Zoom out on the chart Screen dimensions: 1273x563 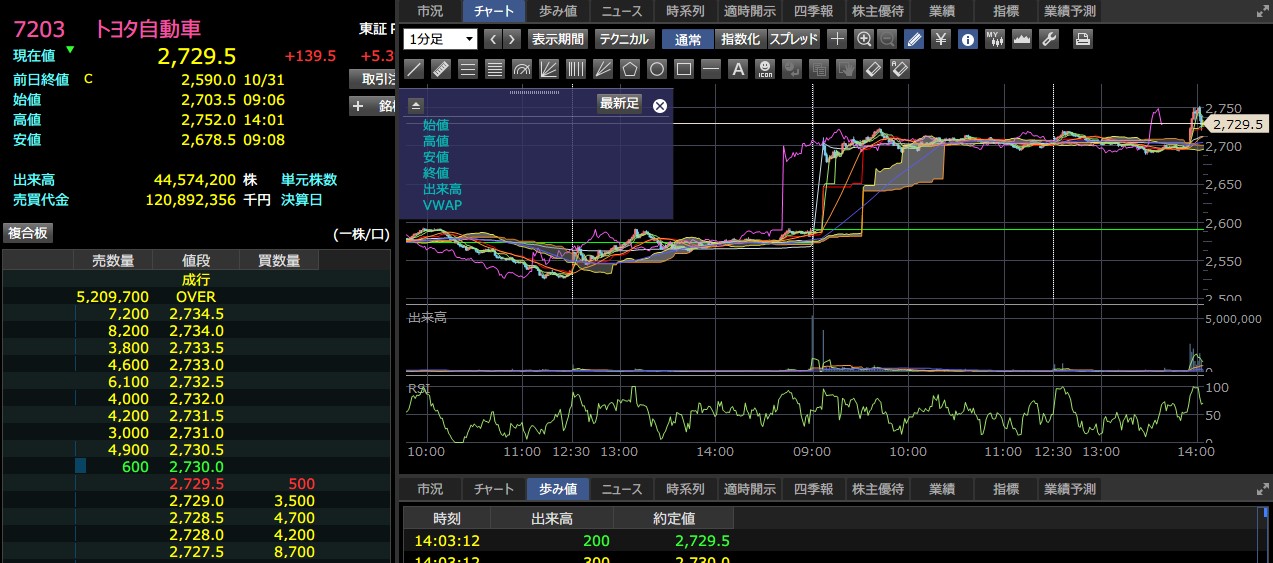(887, 39)
